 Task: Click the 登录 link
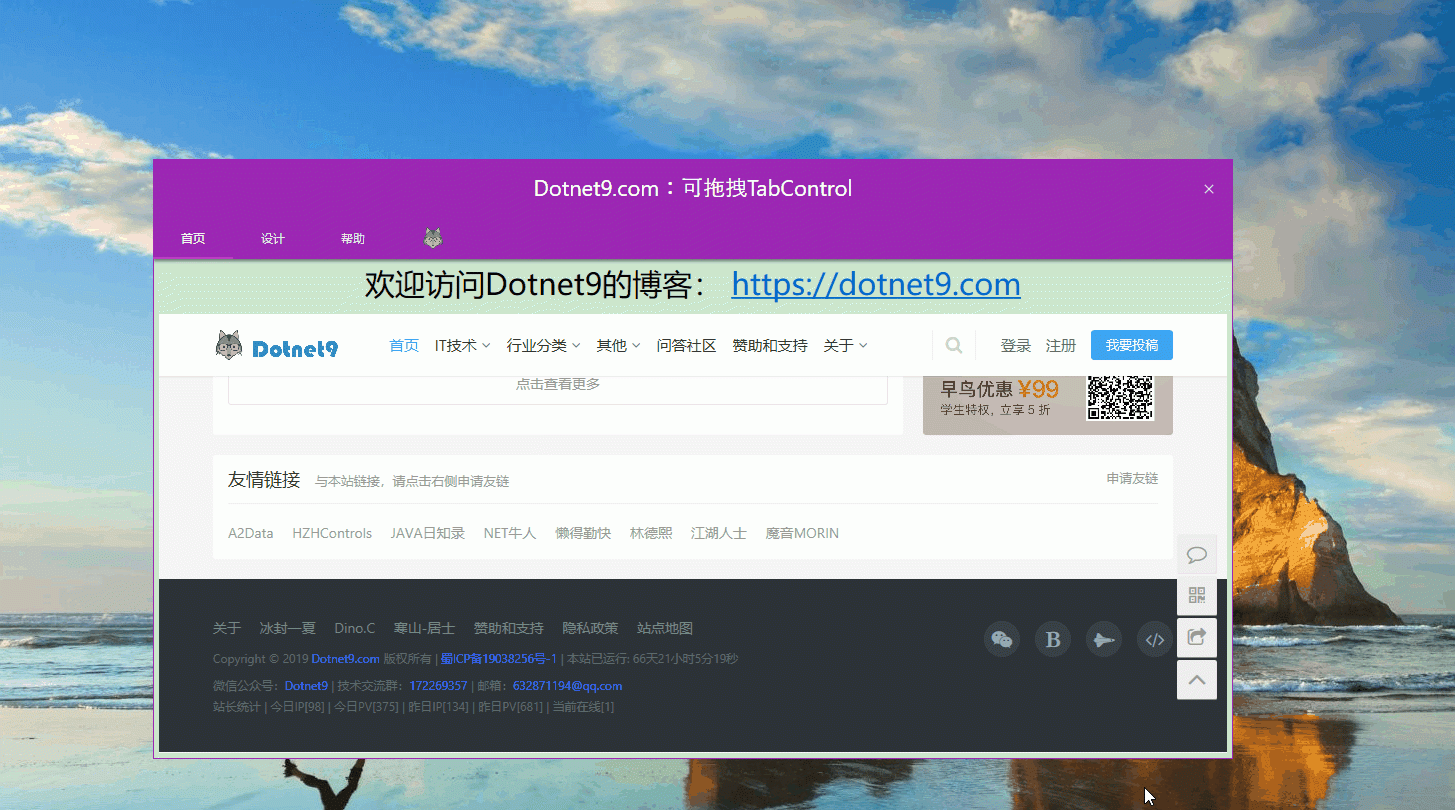pos(1016,345)
